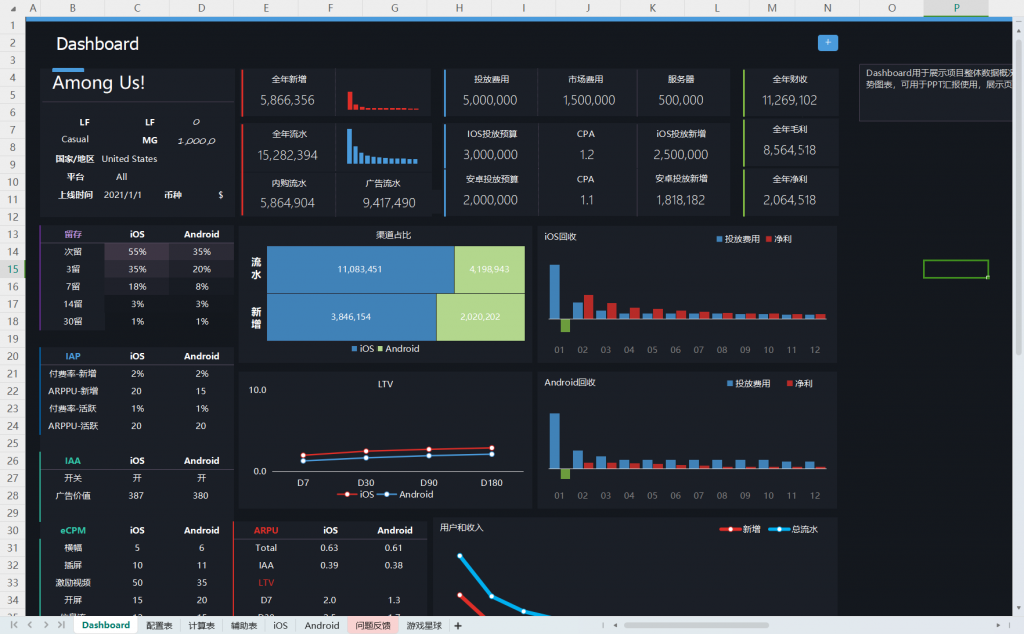
Task: Select the 市场费用 value 1,500,000
Action: pos(588,100)
